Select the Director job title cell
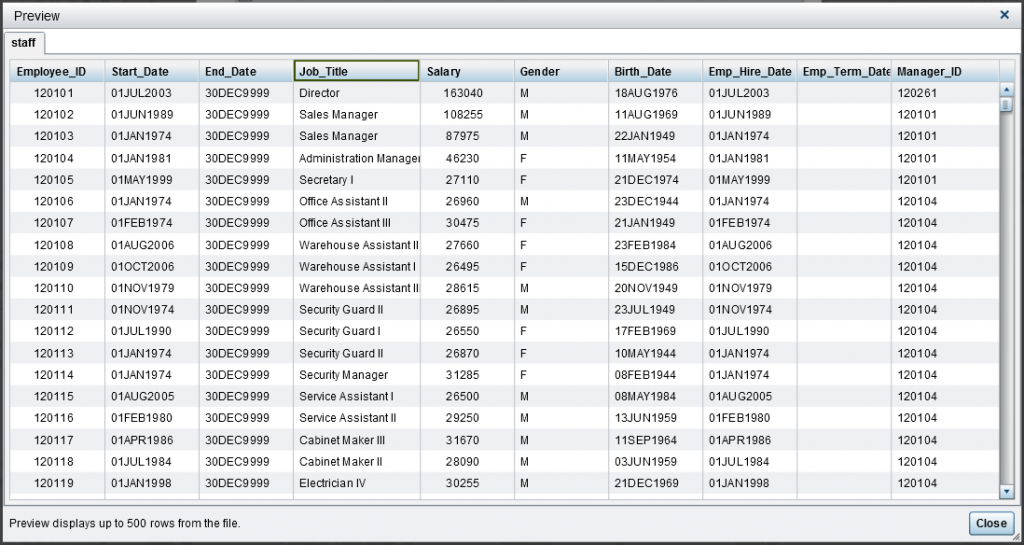 (x=320, y=93)
